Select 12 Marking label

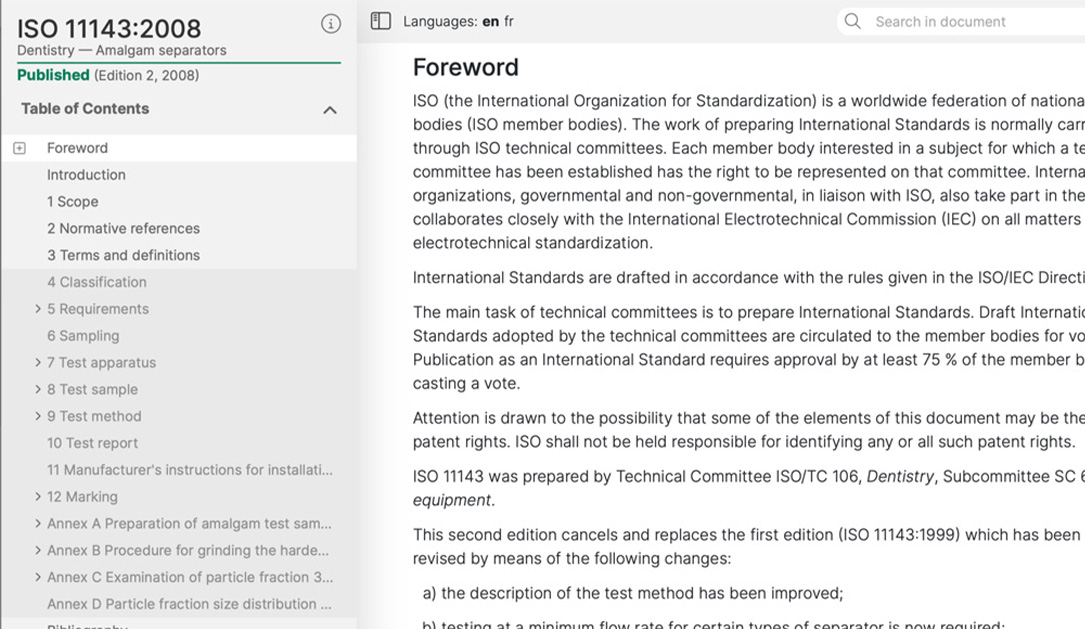82,497
